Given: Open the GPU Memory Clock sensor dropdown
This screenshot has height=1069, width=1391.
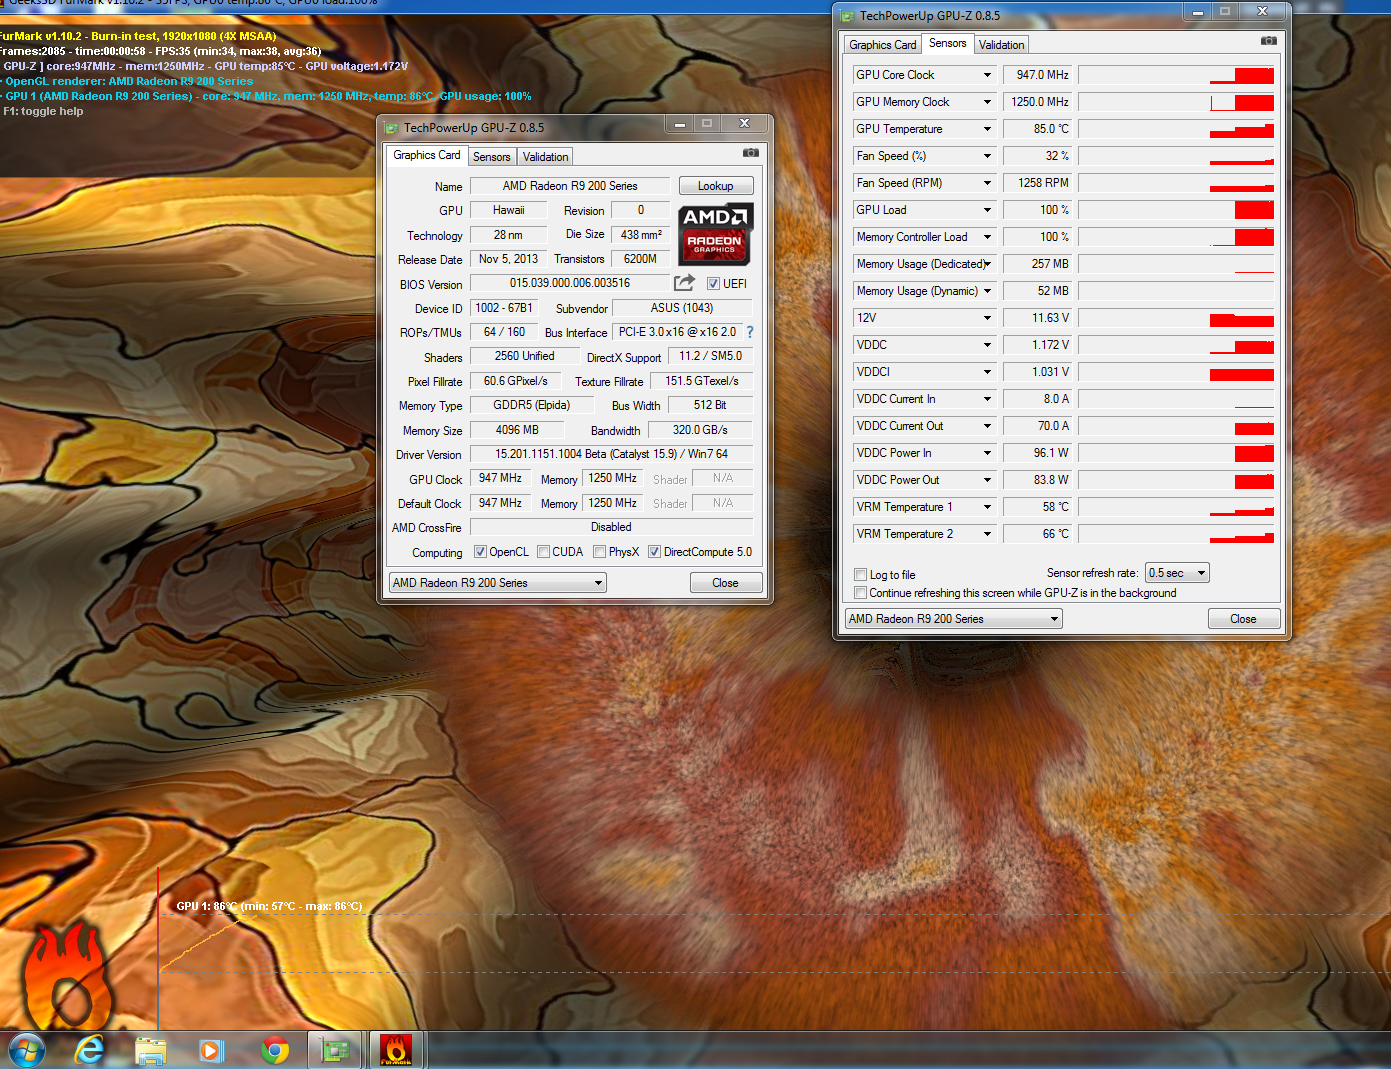Looking at the screenshot, I should (987, 102).
